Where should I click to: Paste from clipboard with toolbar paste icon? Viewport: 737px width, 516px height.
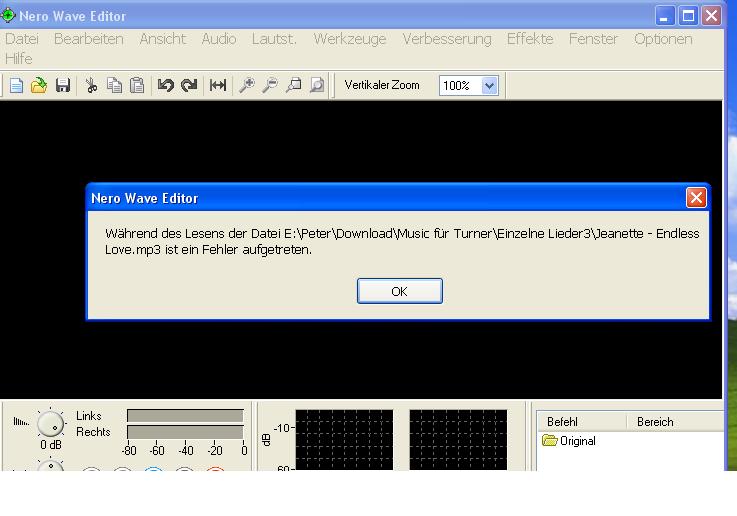coord(137,86)
